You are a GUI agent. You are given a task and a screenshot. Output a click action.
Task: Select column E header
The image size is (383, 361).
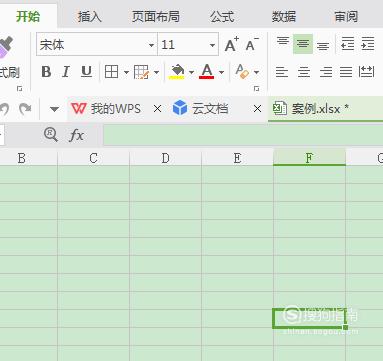[237, 158]
